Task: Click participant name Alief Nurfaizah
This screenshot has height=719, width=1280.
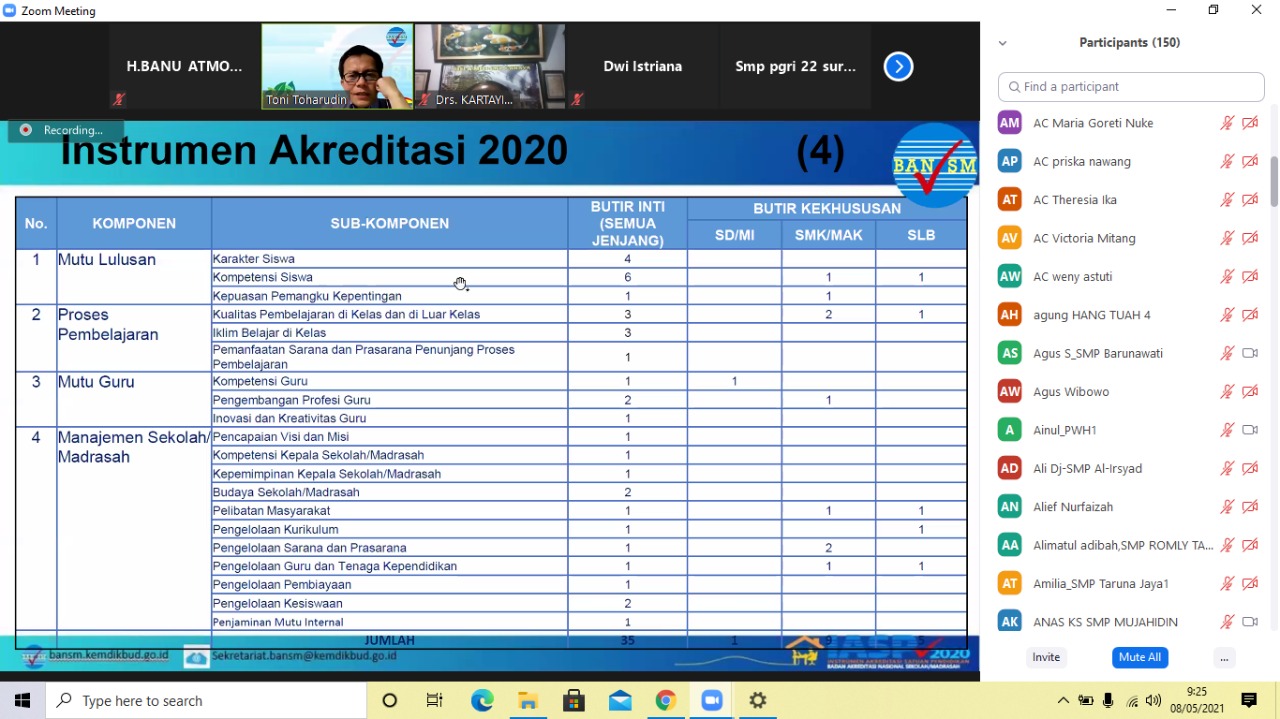Action: pos(1073,507)
